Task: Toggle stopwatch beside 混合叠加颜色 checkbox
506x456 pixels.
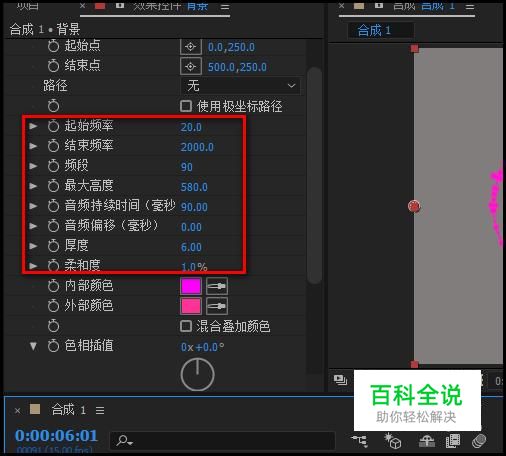Action: click(53, 326)
